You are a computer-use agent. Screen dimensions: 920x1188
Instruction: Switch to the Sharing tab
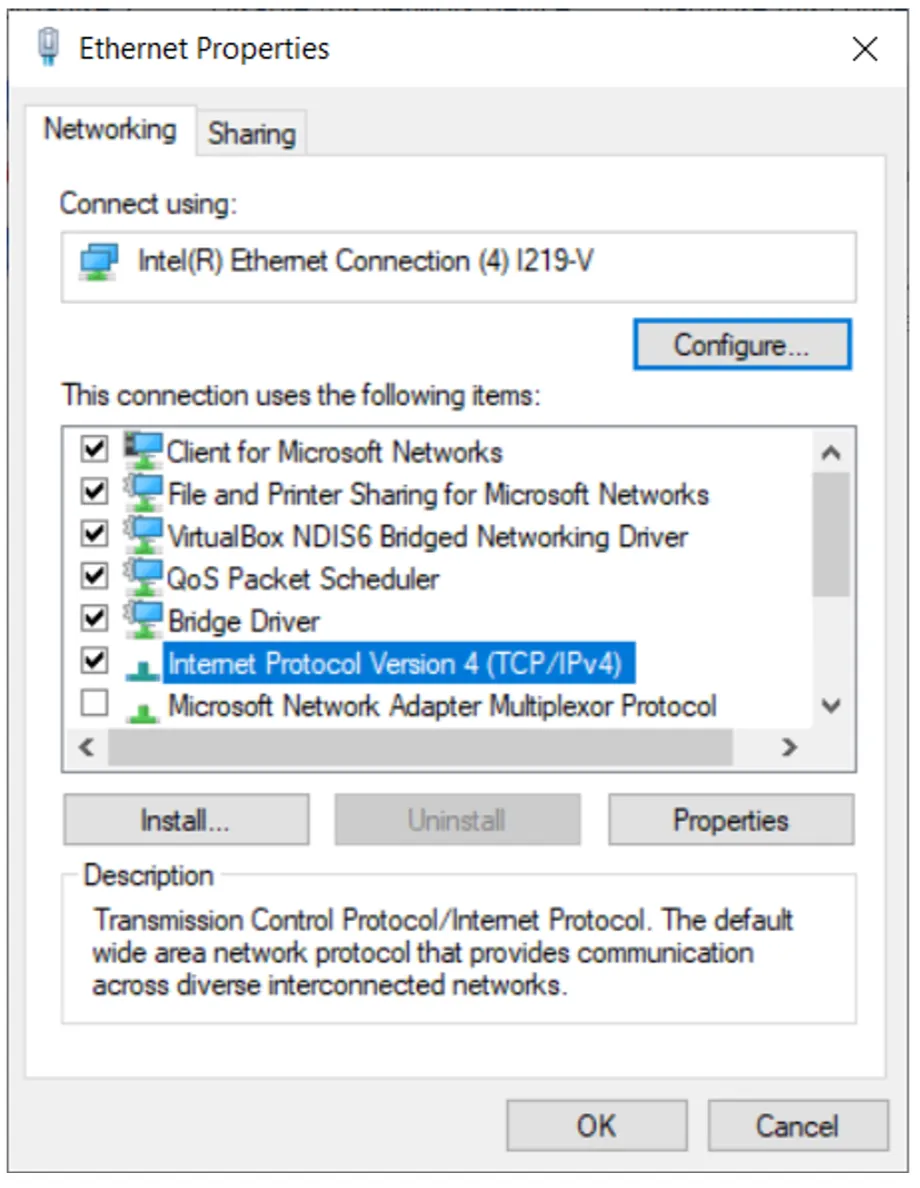point(252,134)
